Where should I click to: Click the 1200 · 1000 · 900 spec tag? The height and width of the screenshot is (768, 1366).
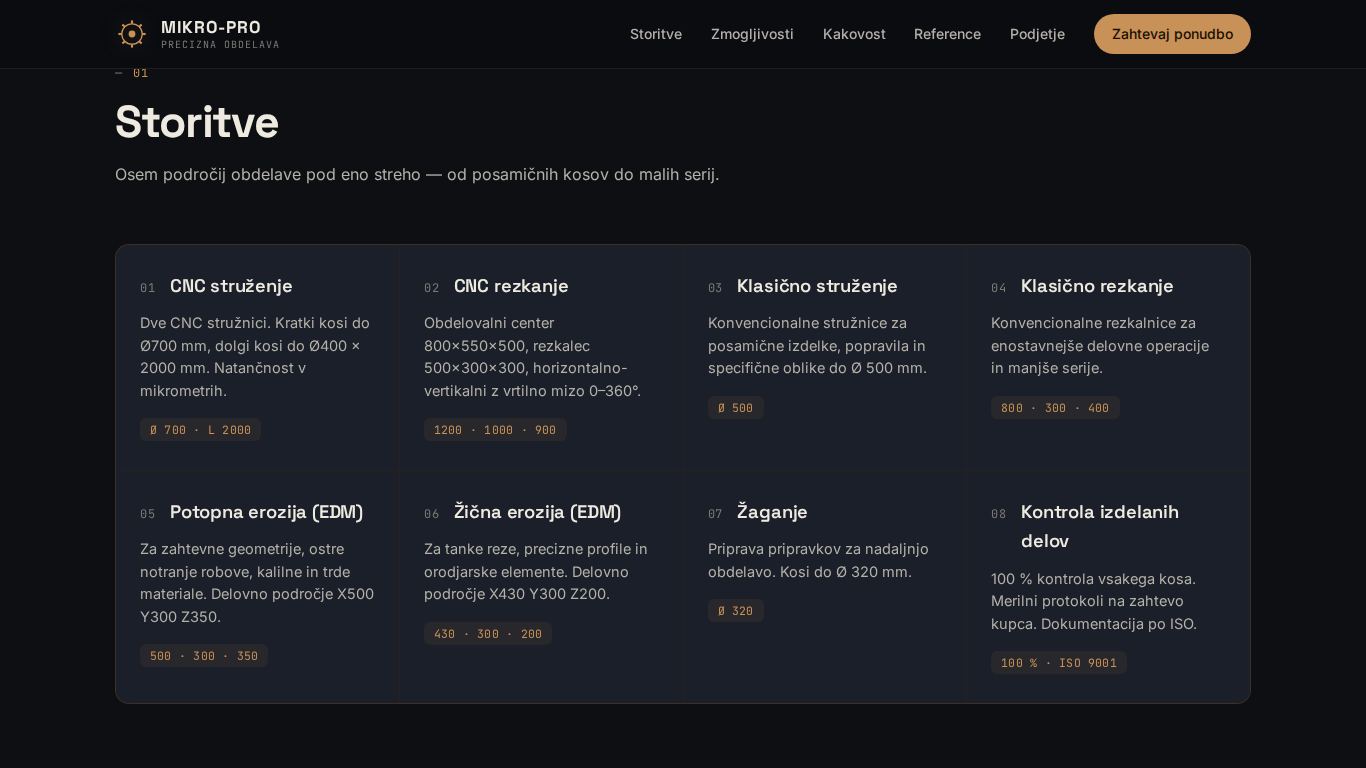[495, 430]
